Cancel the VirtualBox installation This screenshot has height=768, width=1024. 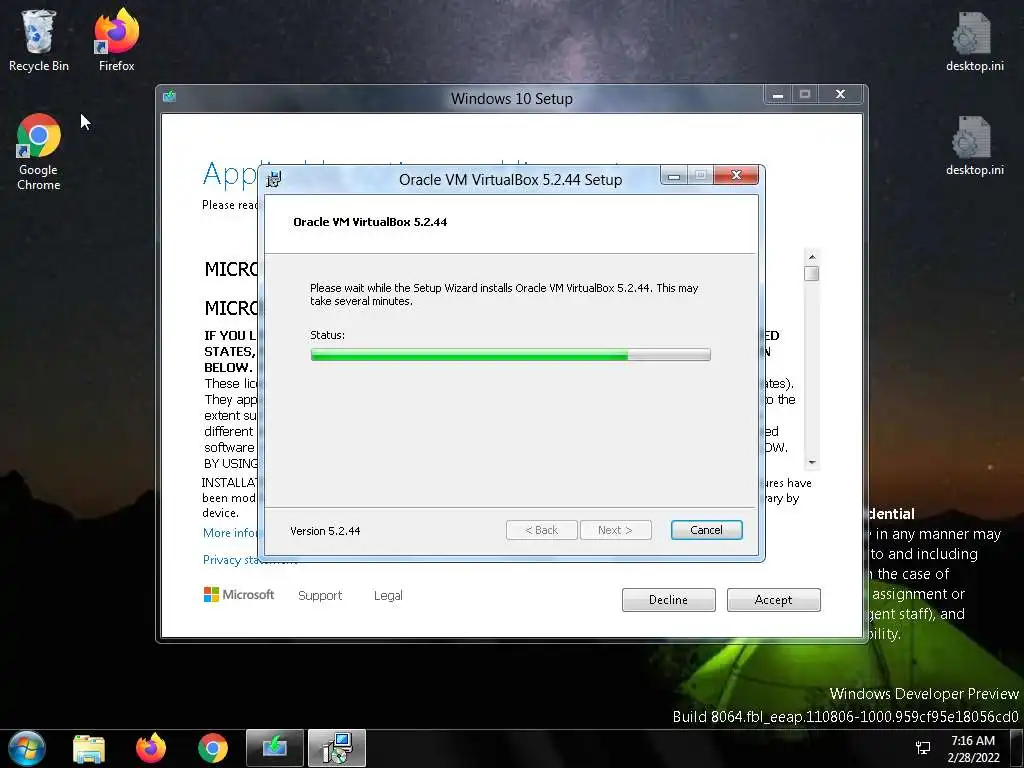pos(706,530)
